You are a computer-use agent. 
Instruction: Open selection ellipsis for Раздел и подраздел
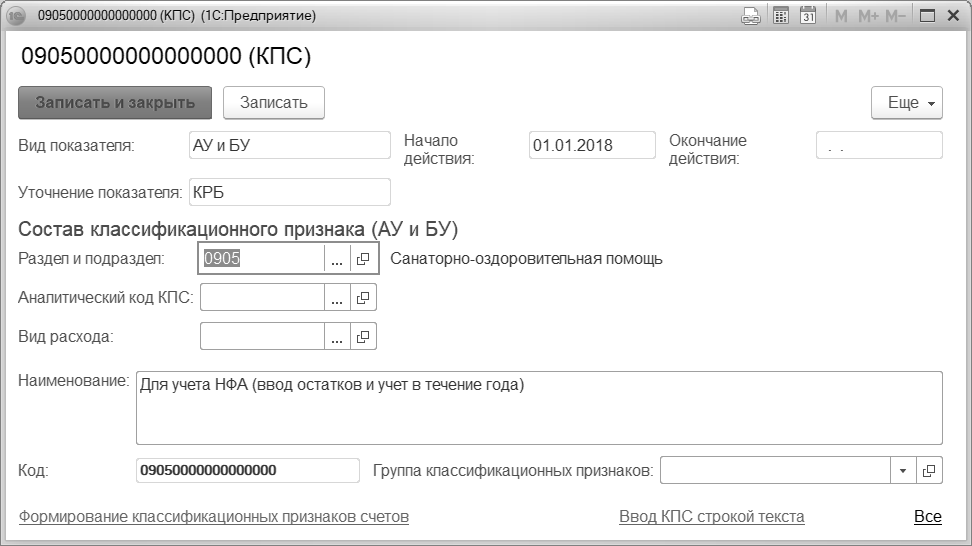337,258
